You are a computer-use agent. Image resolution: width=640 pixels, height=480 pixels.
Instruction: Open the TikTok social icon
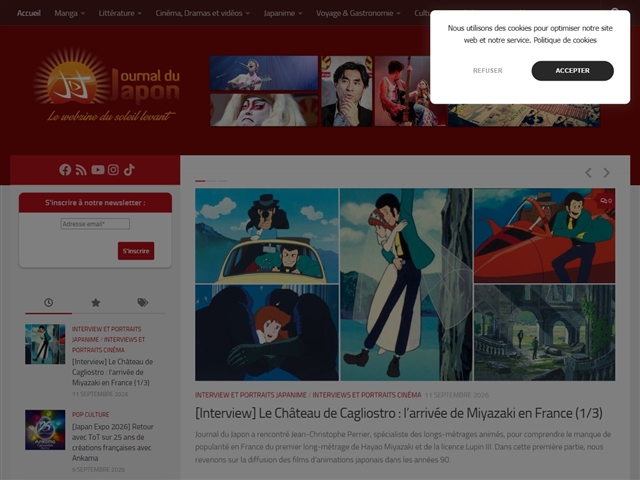click(x=129, y=170)
